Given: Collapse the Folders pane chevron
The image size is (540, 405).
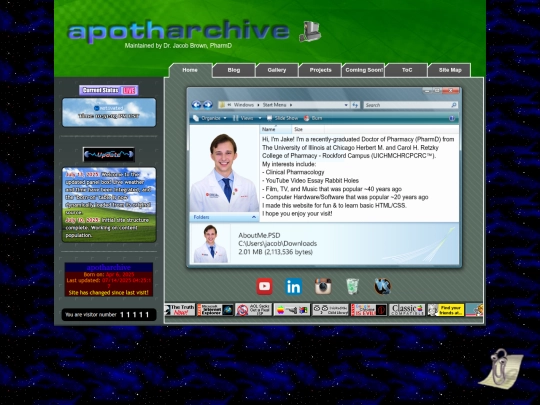Looking at the screenshot, I should pyautogui.click(x=254, y=217).
